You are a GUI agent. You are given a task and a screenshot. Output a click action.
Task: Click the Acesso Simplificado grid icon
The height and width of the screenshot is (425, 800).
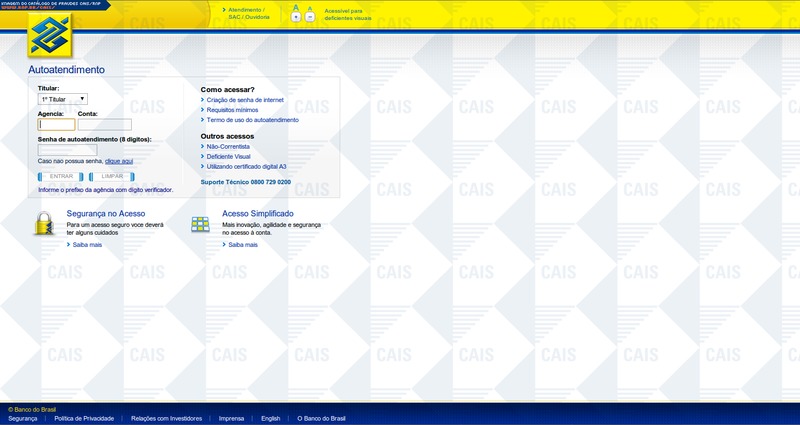(x=200, y=224)
